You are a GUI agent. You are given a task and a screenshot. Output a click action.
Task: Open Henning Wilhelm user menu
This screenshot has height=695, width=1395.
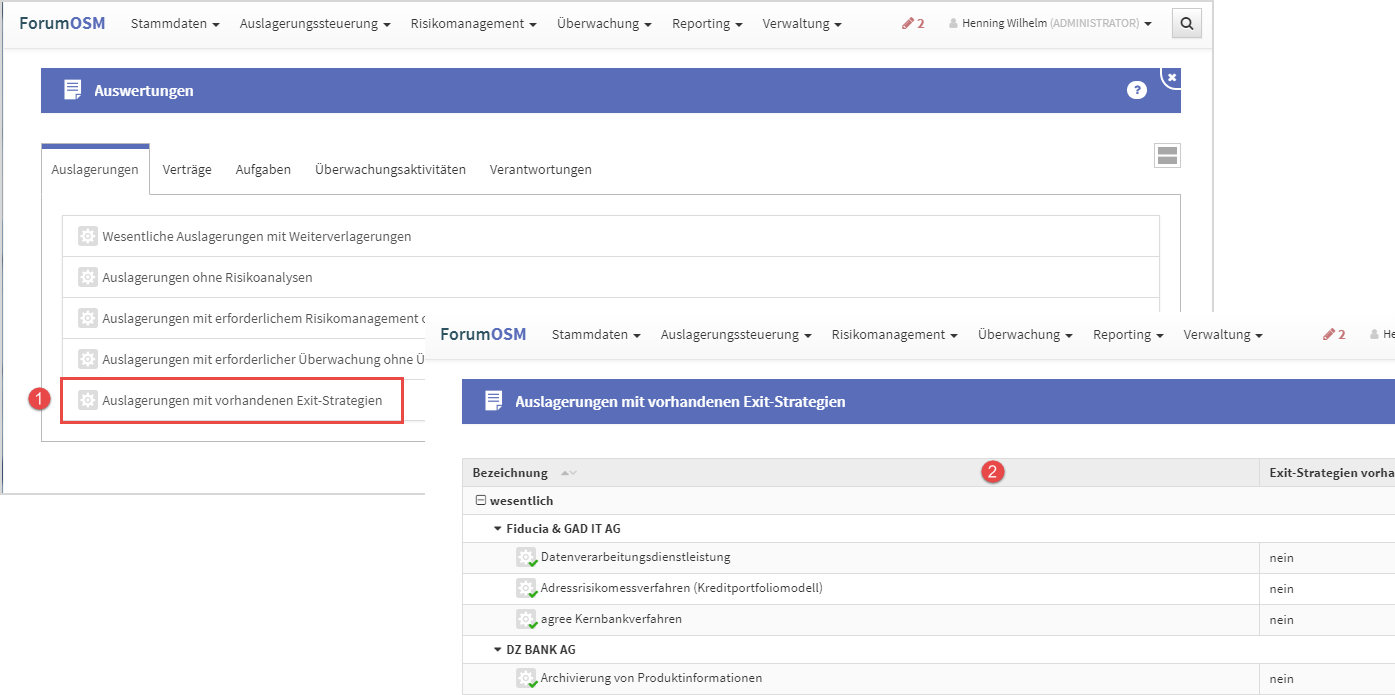point(1050,23)
